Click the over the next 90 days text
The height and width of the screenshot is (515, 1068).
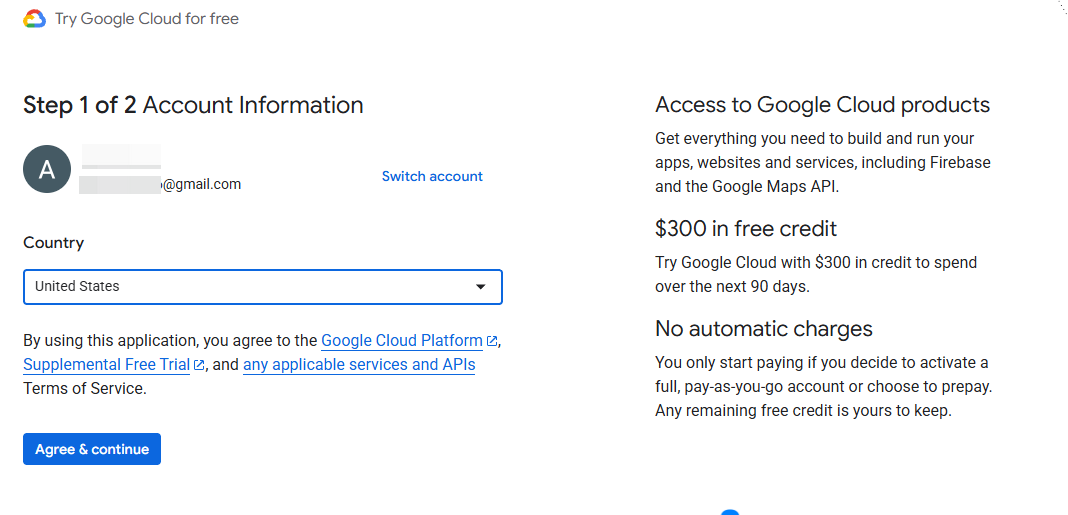coord(732,287)
